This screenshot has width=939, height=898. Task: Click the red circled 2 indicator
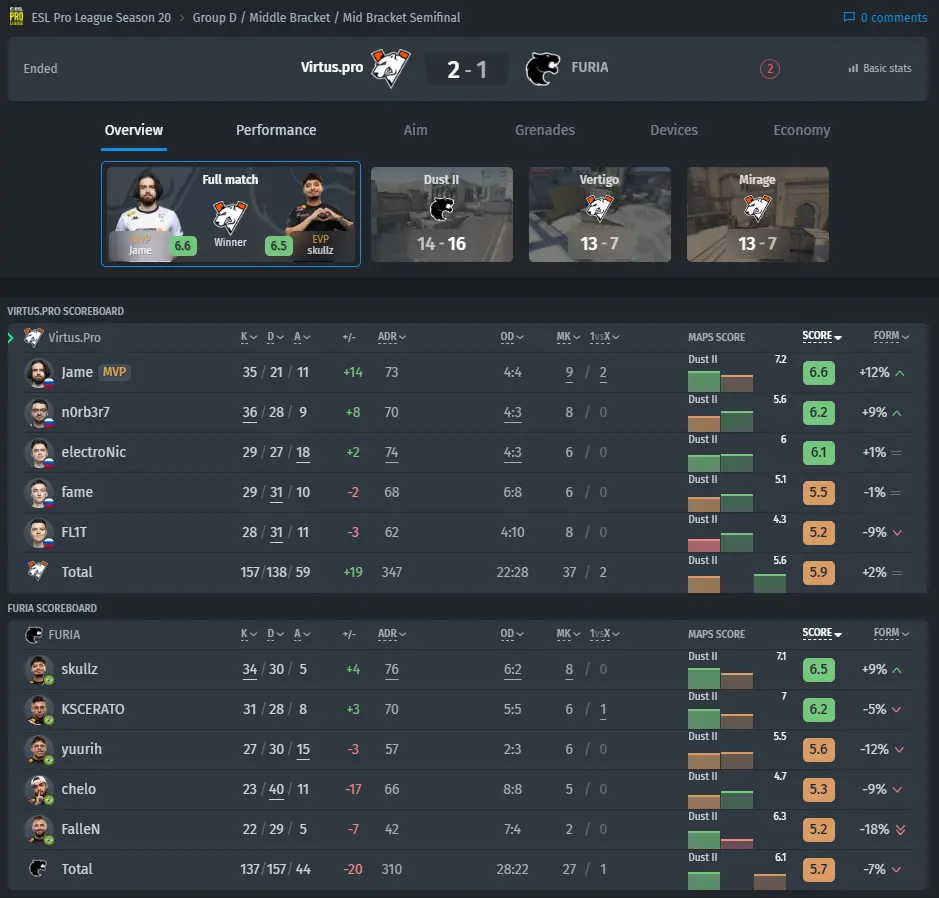pyautogui.click(x=770, y=69)
